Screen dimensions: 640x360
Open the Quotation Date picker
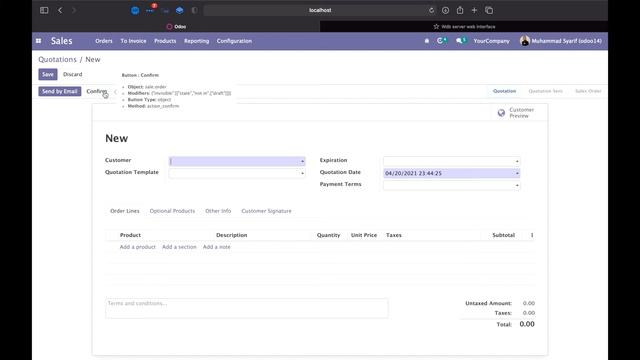[x=451, y=173]
